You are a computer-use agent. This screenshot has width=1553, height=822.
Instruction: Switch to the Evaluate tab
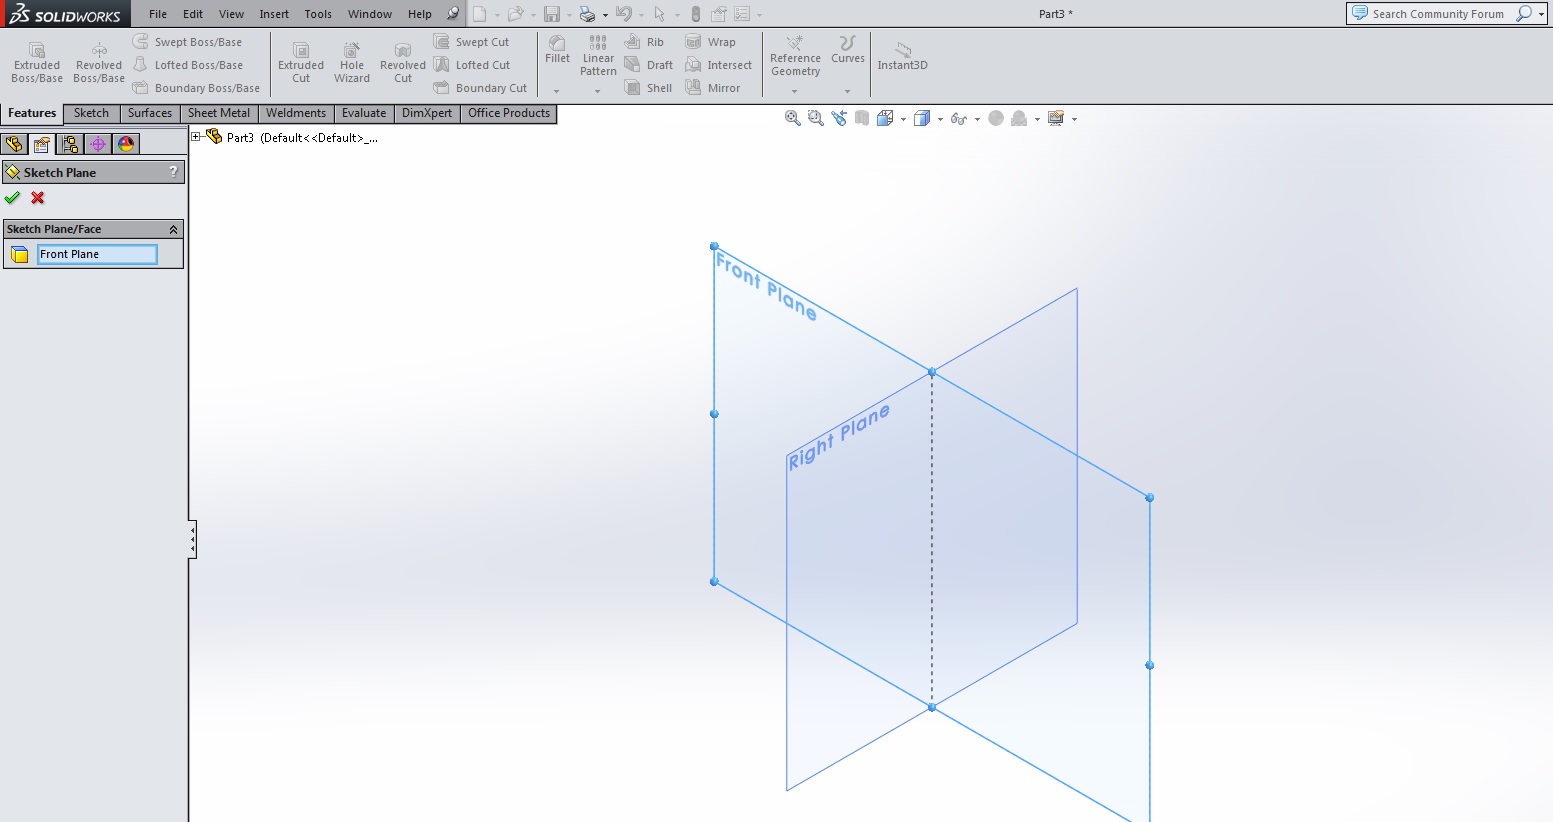pos(363,113)
